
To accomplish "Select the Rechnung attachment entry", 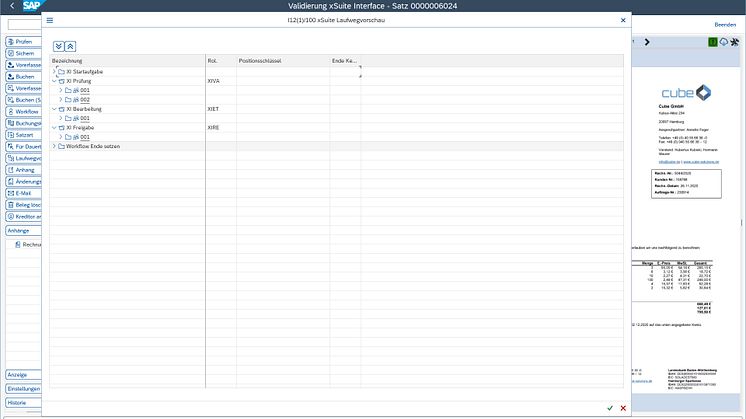I will 29,244.
